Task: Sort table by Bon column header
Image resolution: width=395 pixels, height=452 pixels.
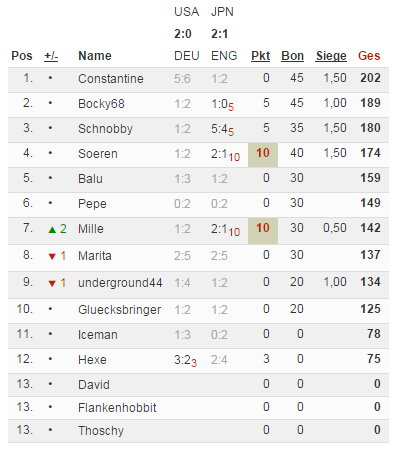Action: (x=292, y=56)
